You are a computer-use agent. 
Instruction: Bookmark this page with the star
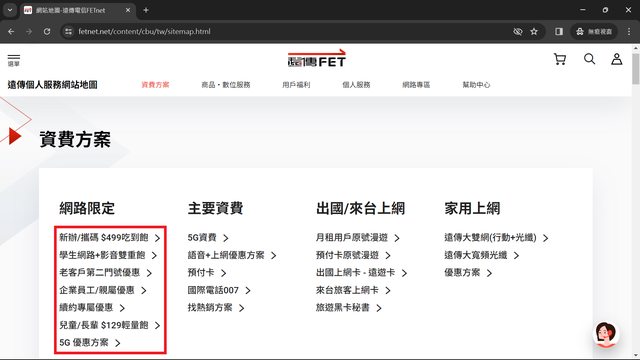[534, 31]
